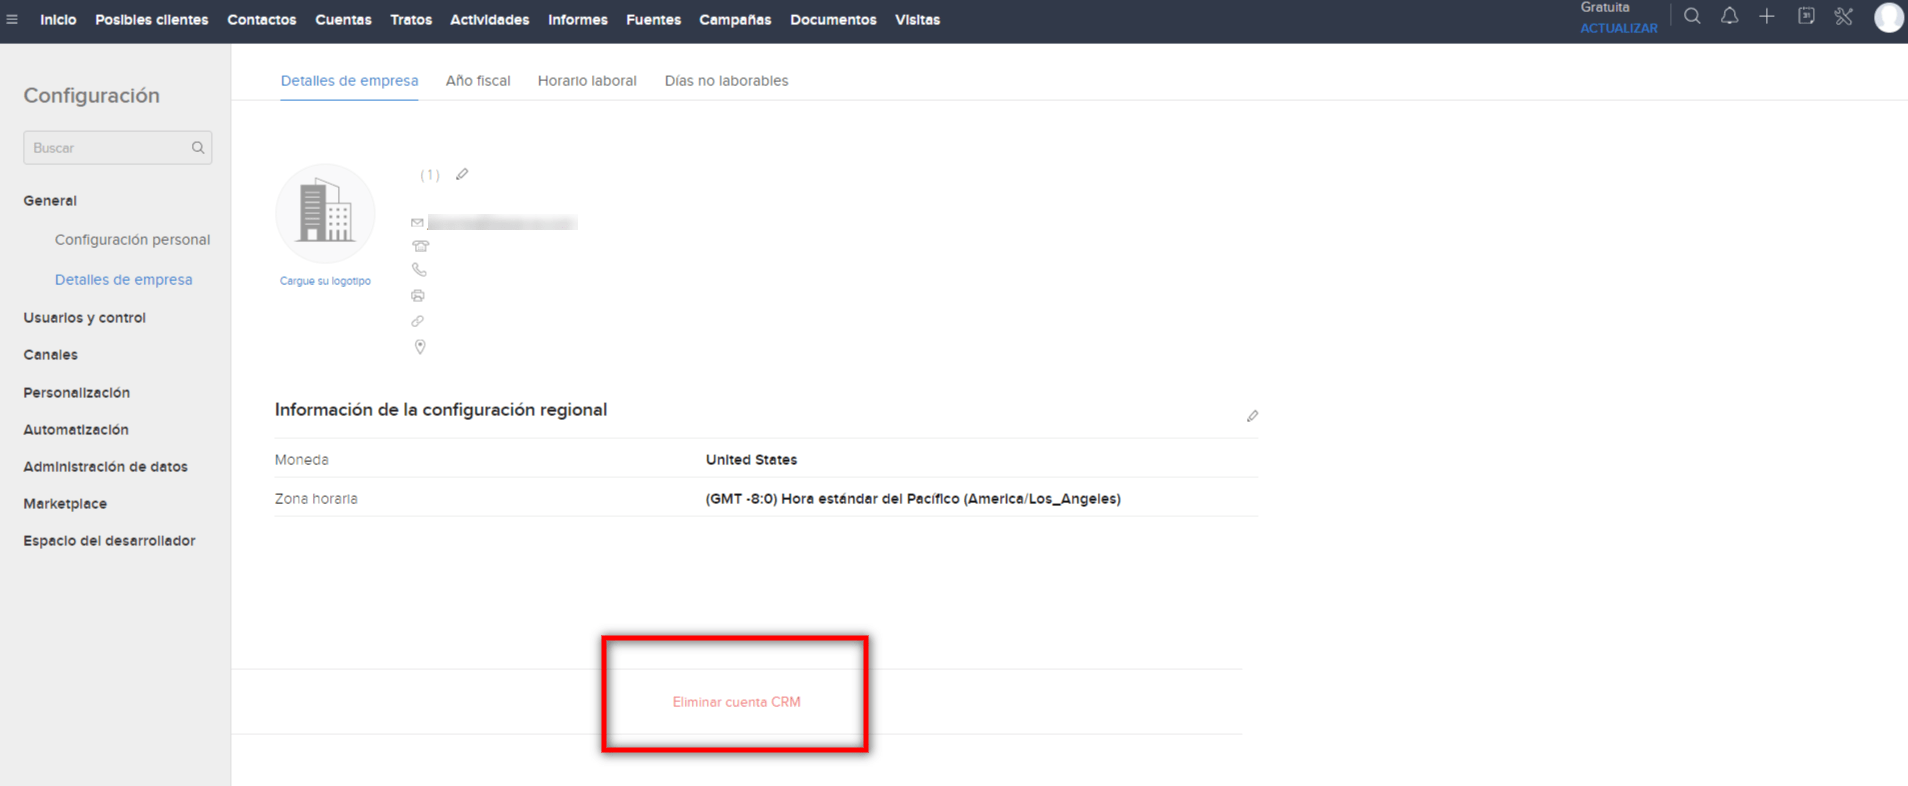Open Configuración personal in sidebar
This screenshot has width=1908, height=786.
tap(132, 240)
